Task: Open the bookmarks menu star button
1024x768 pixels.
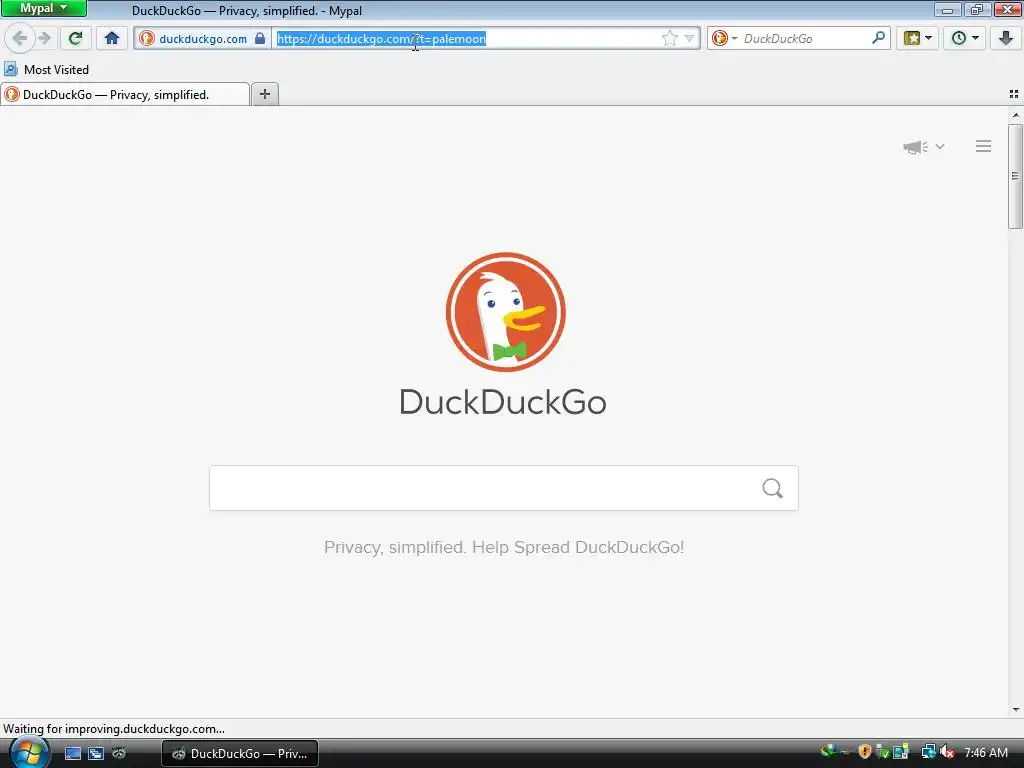Action: (918, 38)
